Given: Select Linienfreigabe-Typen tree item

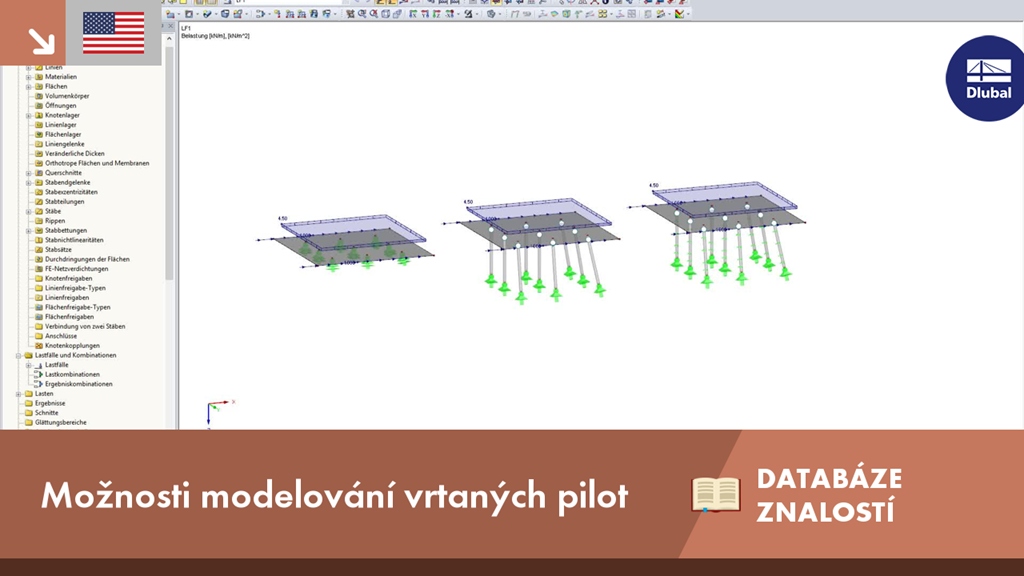Looking at the screenshot, I should pyautogui.click(x=75, y=288).
